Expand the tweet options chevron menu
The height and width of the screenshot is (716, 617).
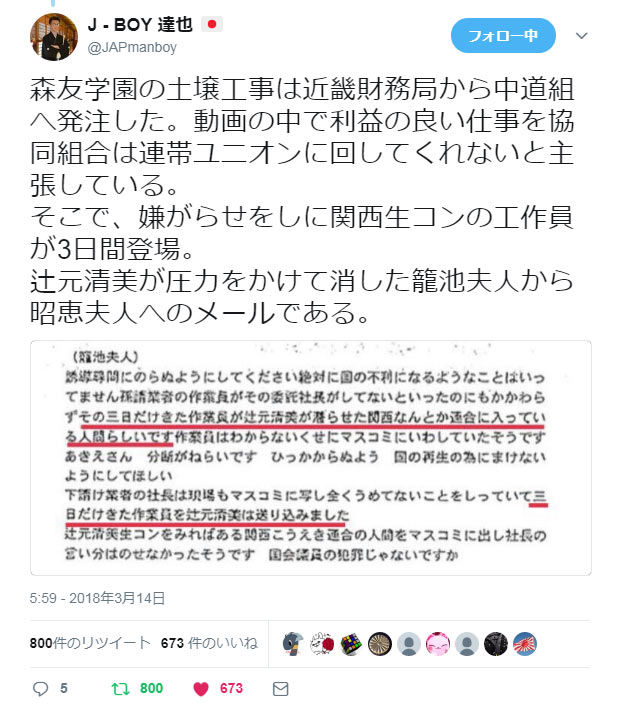coord(581,36)
